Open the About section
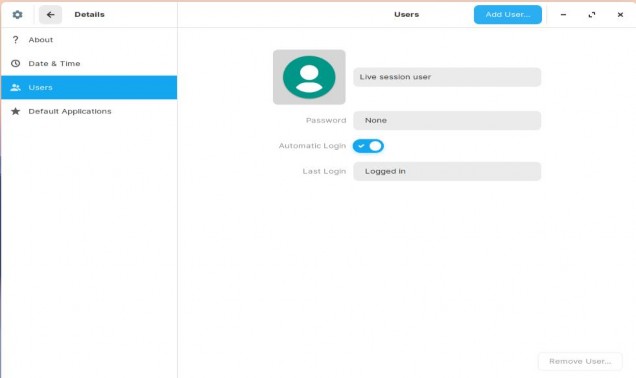Image resolution: width=636 pixels, height=378 pixels. (x=89, y=40)
